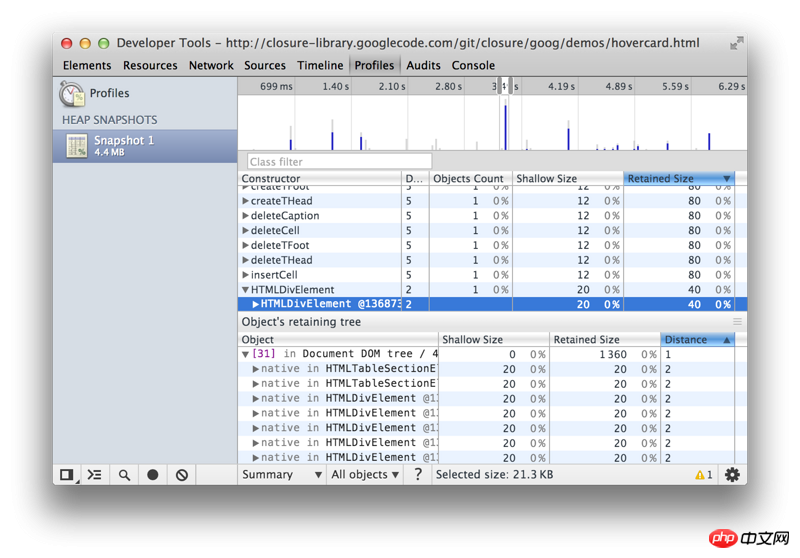Click the clear all profiles icon
800x558 pixels.
(182, 475)
